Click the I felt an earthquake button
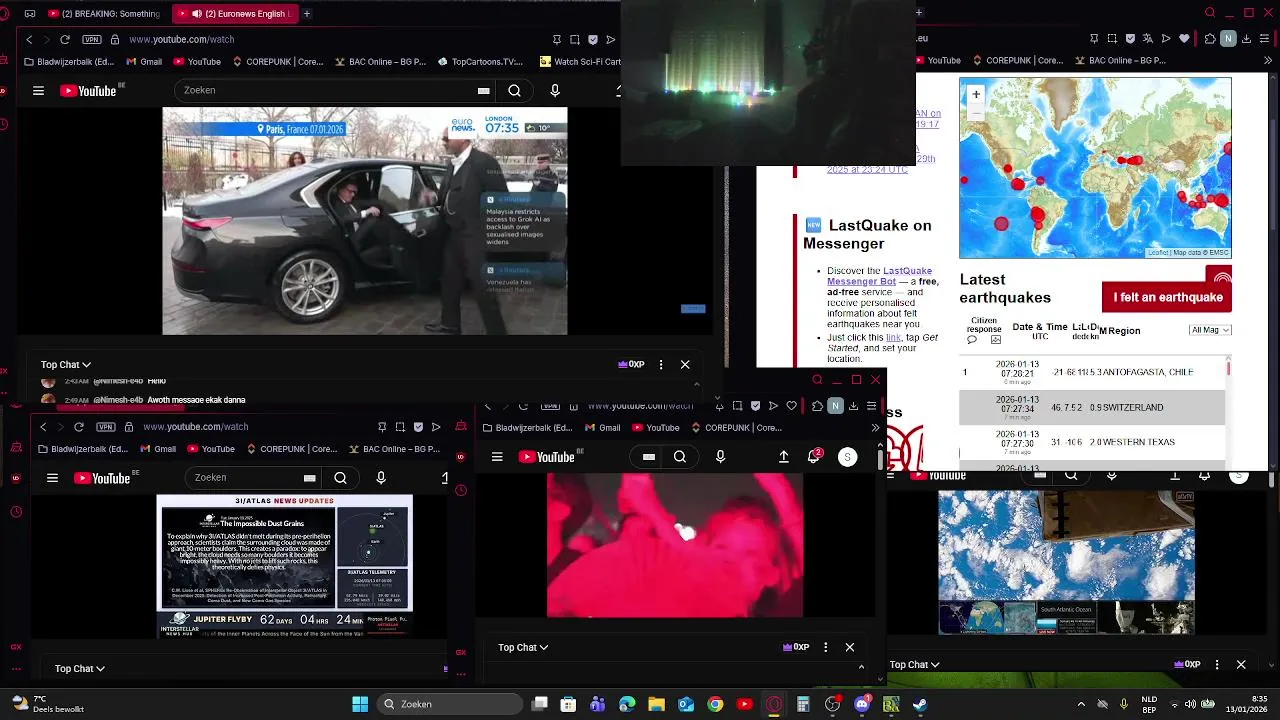This screenshot has height=720, width=1280. point(1167,297)
